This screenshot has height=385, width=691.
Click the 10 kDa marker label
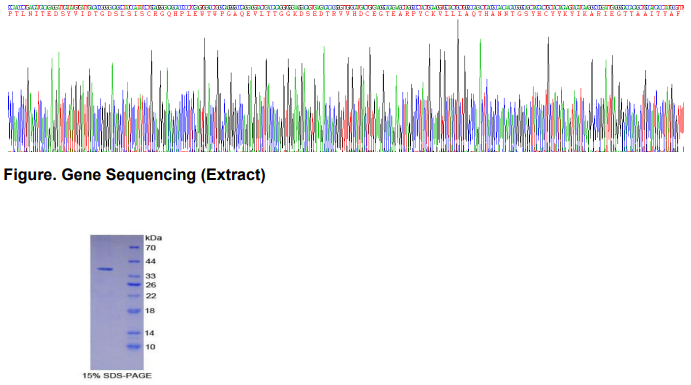click(x=150, y=347)
